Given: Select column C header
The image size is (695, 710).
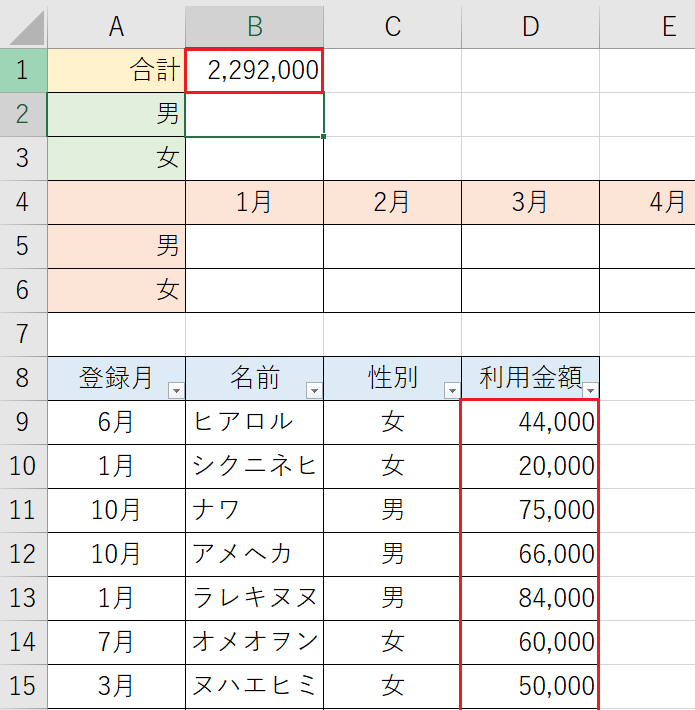Looking at the screenshot, I should (393, 26).
